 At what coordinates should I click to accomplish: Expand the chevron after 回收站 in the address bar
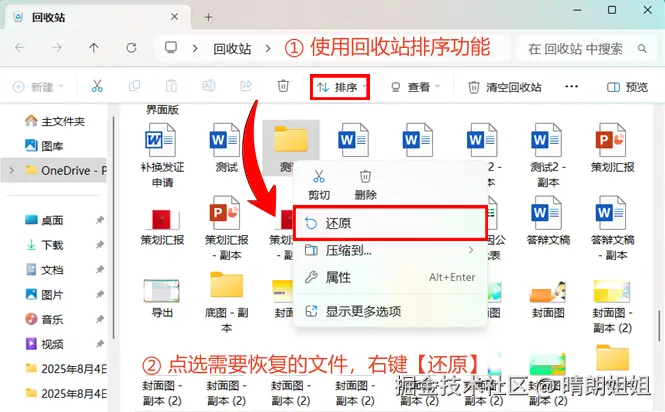pos(268,49)
